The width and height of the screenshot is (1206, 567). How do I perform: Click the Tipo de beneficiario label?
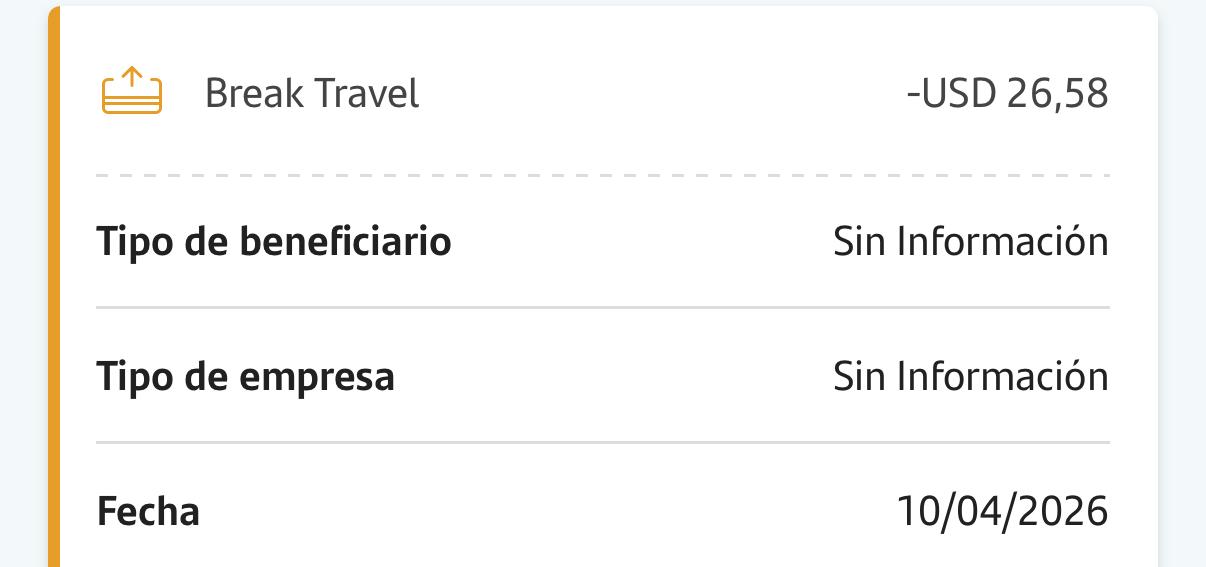tap(273, 242)
